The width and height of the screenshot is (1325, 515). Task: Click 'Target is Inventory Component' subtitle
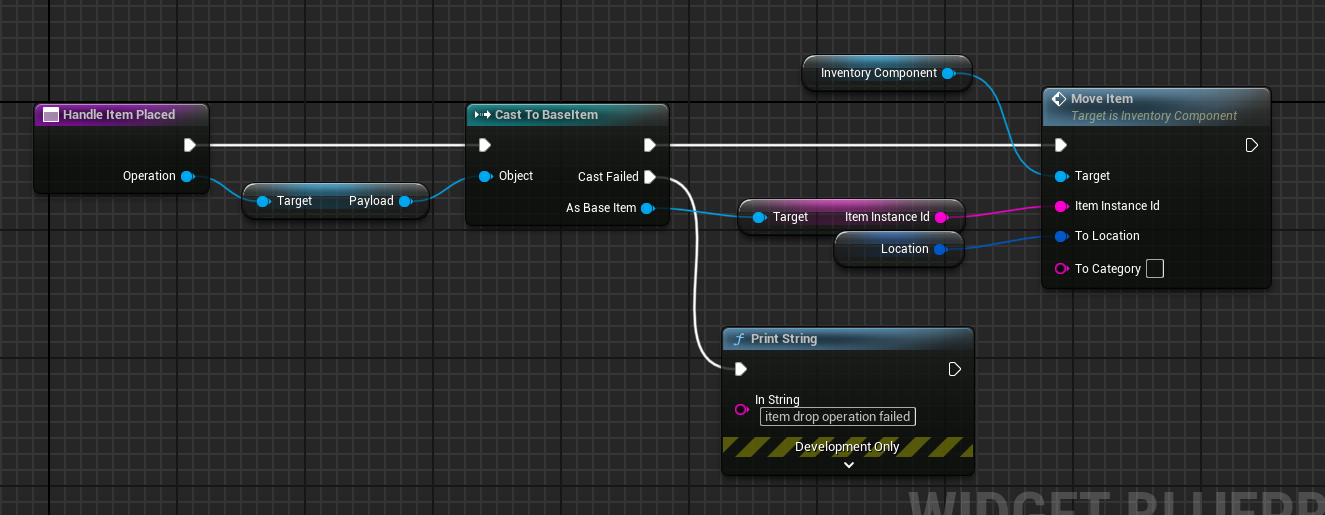click(1154, 116)
